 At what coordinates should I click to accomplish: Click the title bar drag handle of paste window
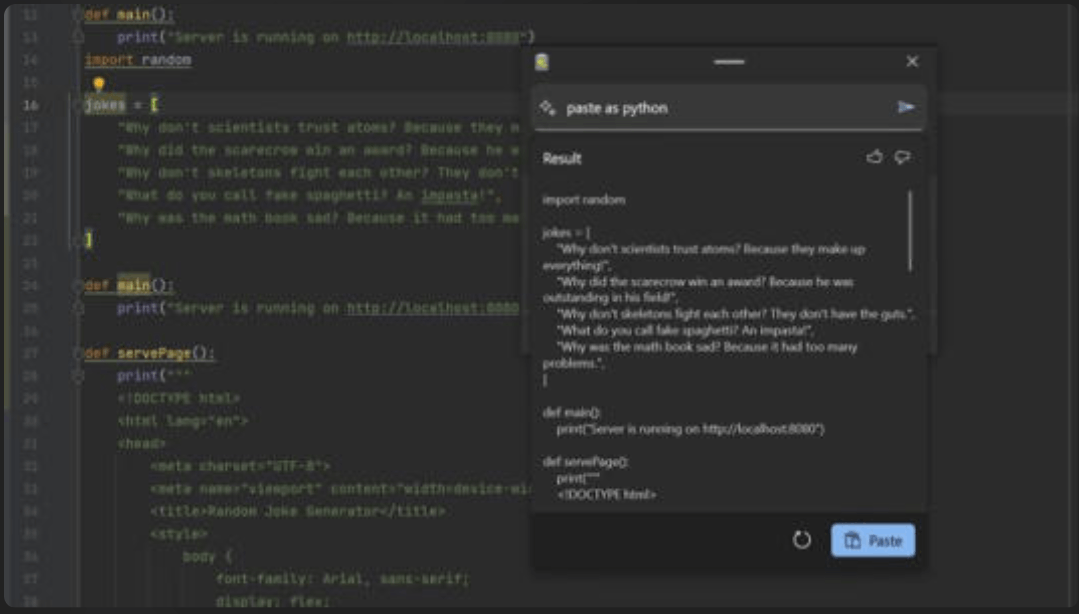[x=729, y=62]
